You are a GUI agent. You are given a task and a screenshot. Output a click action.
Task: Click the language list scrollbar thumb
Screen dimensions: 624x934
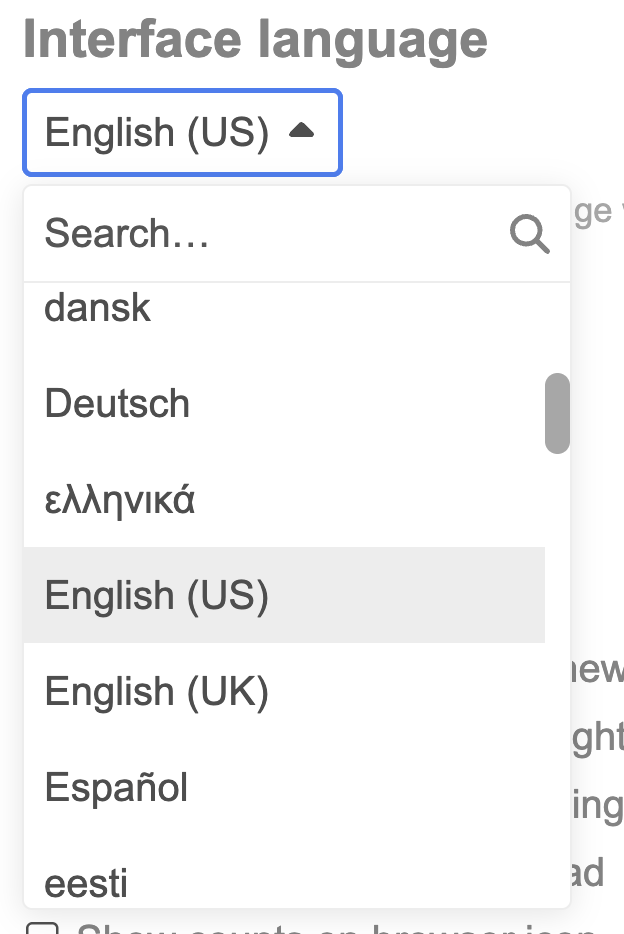click(x=557, y=413)
